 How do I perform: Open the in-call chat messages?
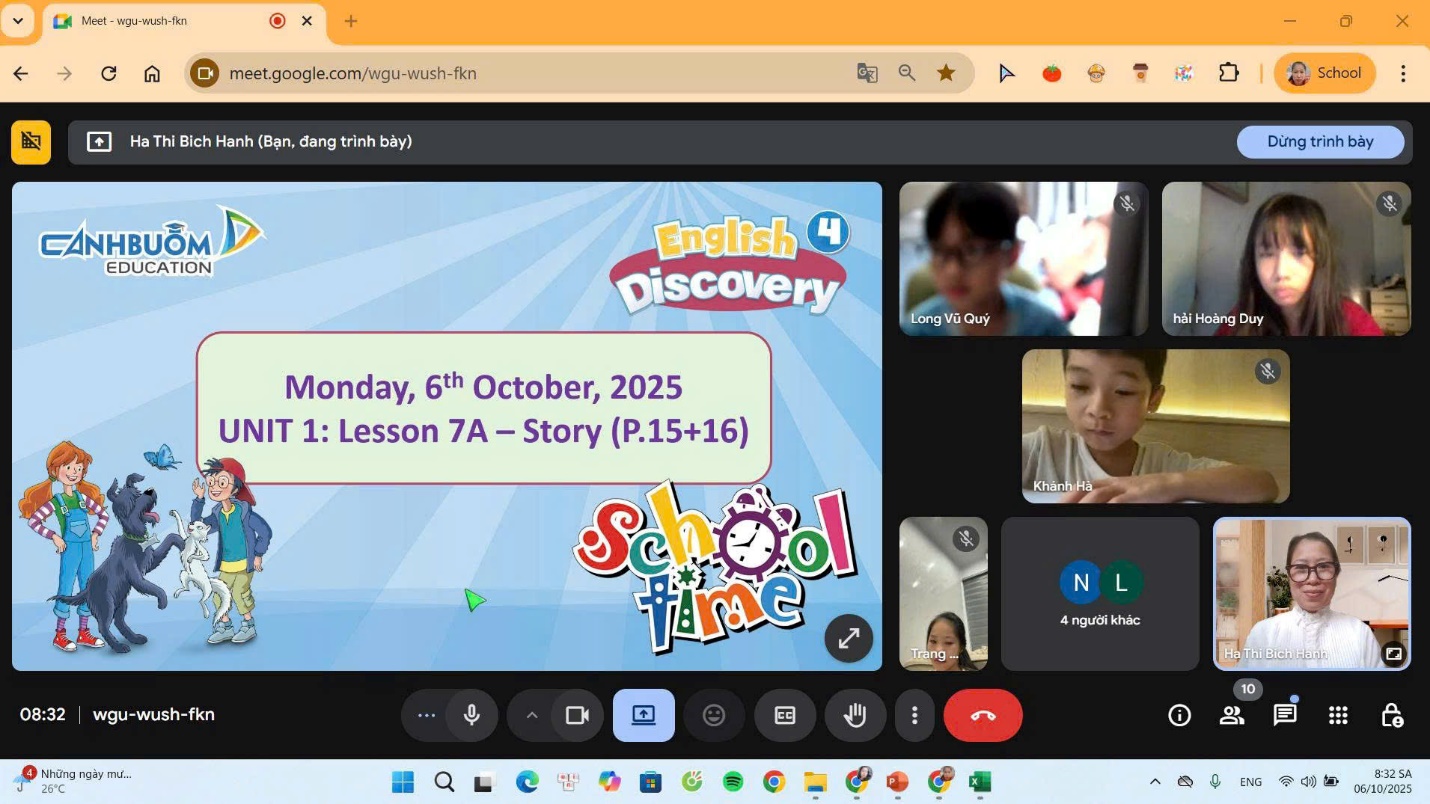click(x=1285, y=715)
